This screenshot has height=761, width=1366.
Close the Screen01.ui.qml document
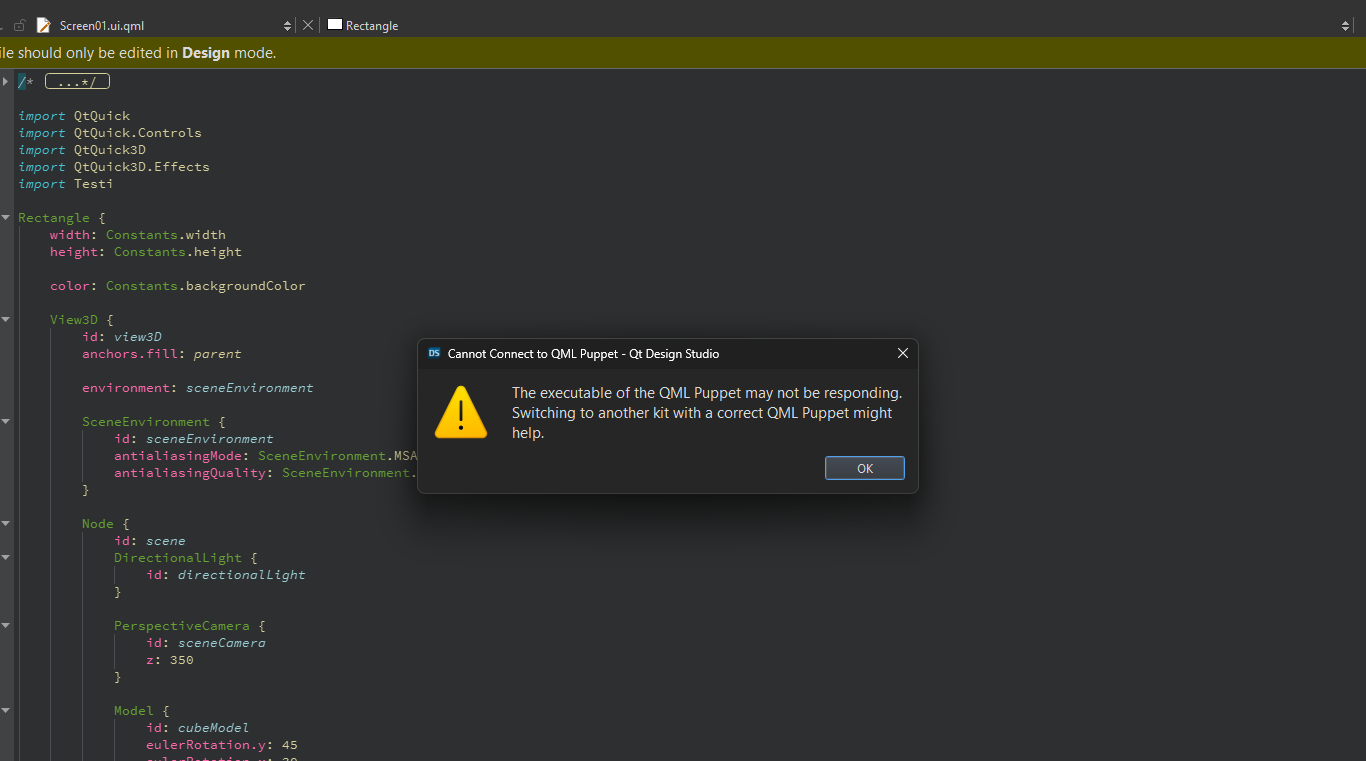pos(308,25)
